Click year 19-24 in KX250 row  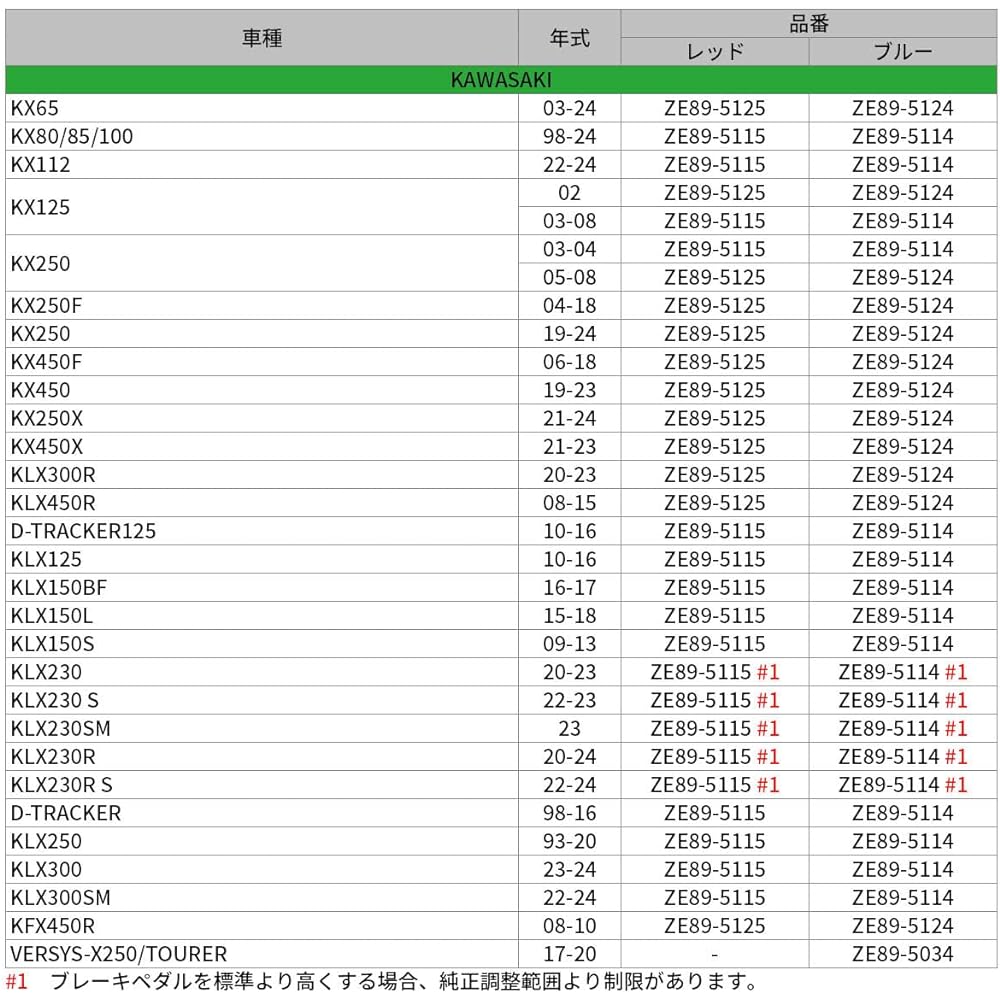click(x=570, y=334)
